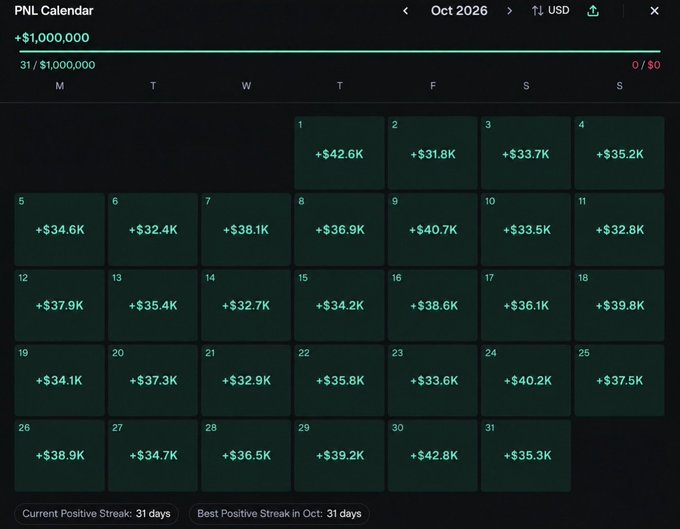Open day 26 cell showing +$38.9K
The height and width of the screenshot is (529, 680).
click(x=59, y=455)
